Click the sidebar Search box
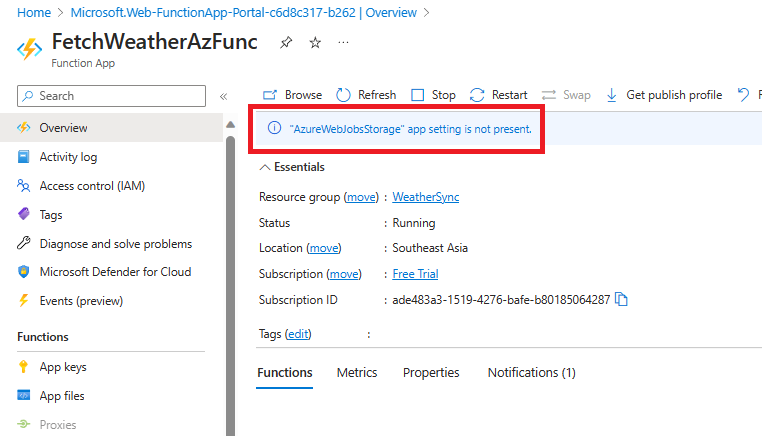 click(x=111, y=96)
